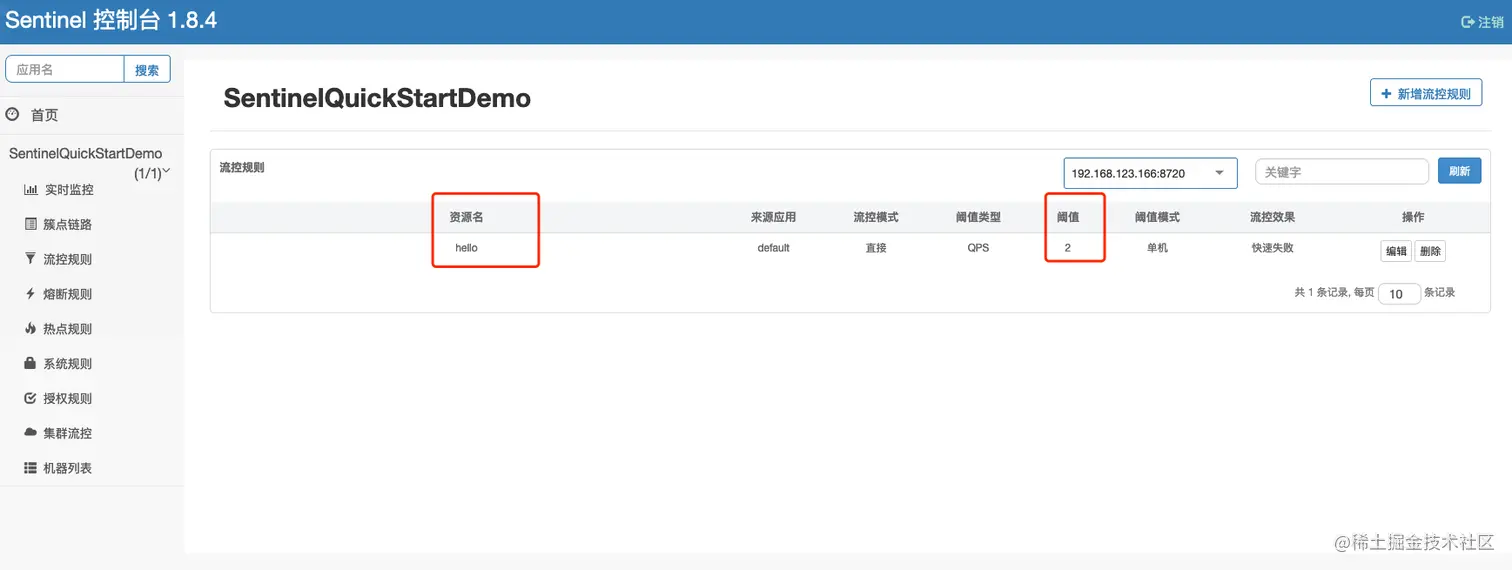
Task: Click the flame icon for 热点规则
Action: point(30,328)
